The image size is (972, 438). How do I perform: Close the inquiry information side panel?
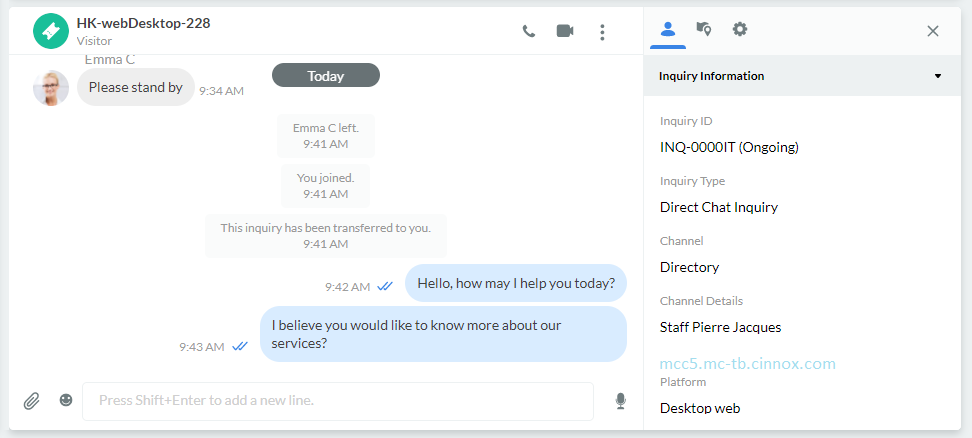[932, 31]
